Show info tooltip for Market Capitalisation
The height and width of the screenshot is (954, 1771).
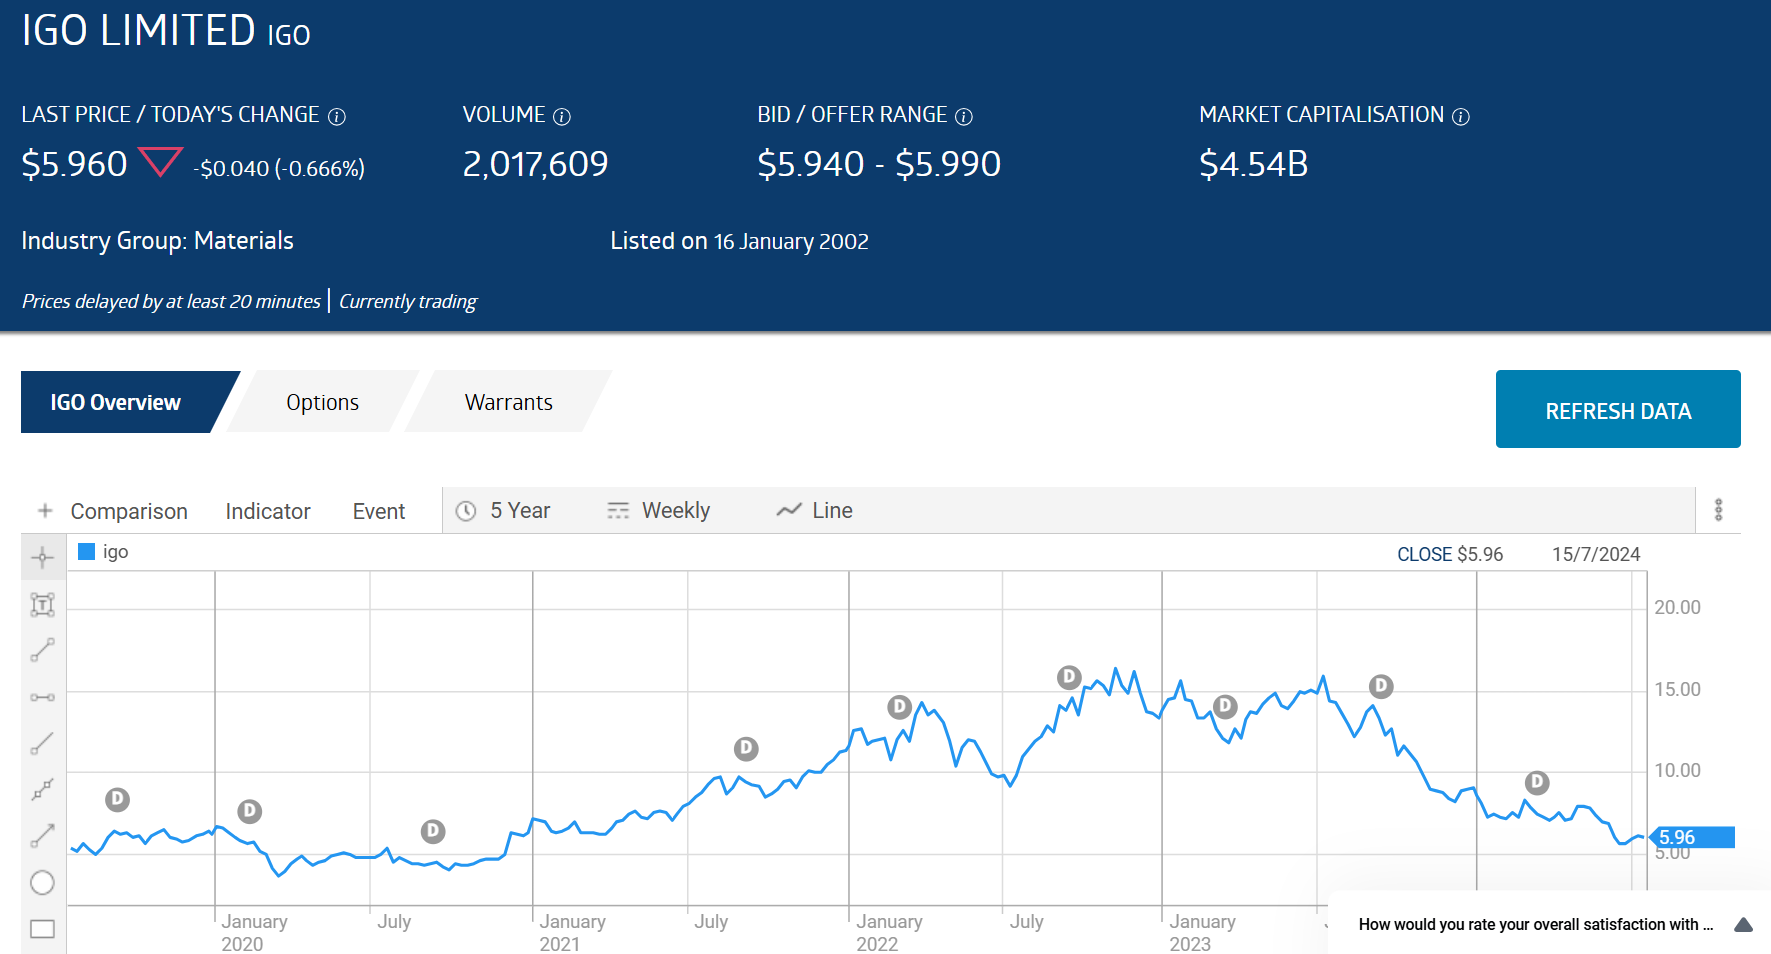coord(1461,116)
